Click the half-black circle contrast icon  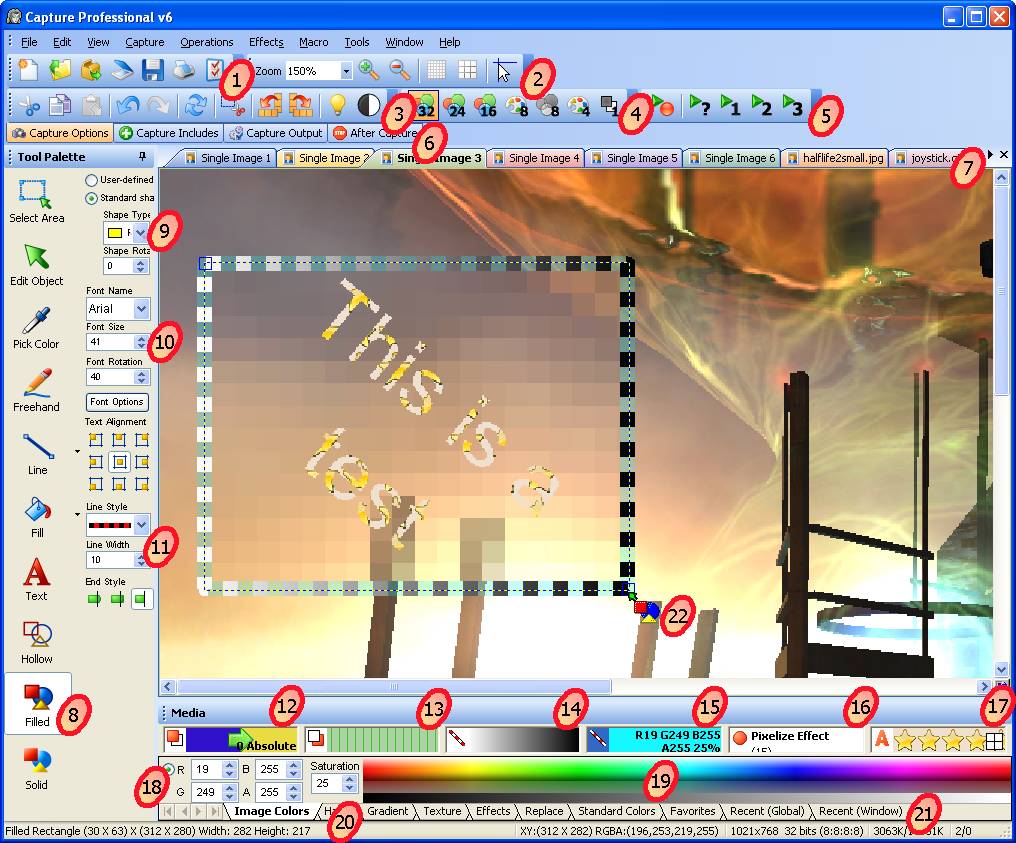(x=369, y=105)
